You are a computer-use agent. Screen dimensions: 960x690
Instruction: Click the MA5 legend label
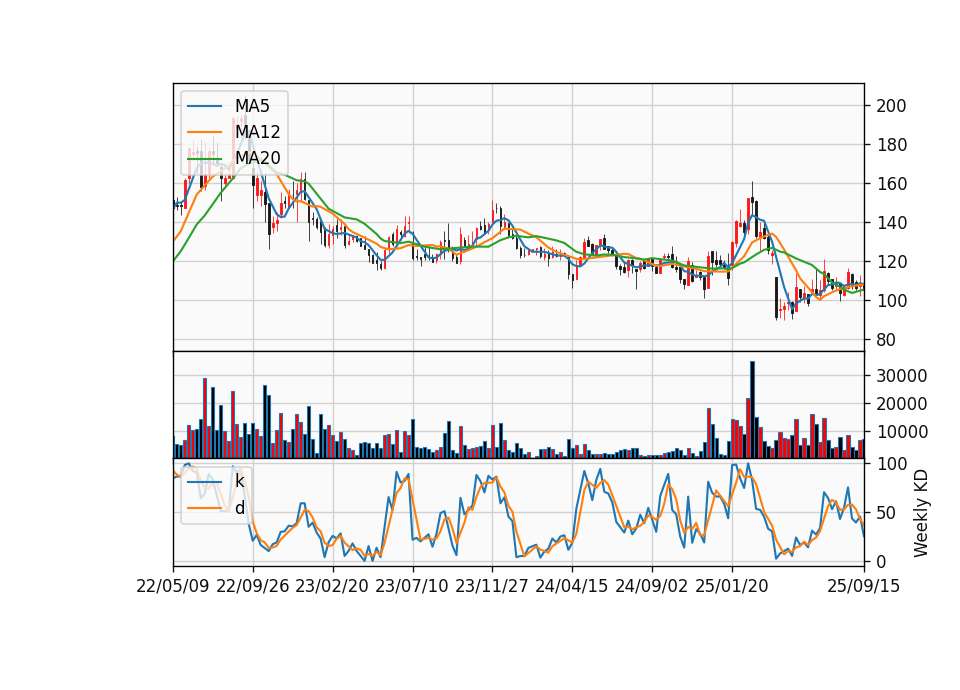coord(252,106)
